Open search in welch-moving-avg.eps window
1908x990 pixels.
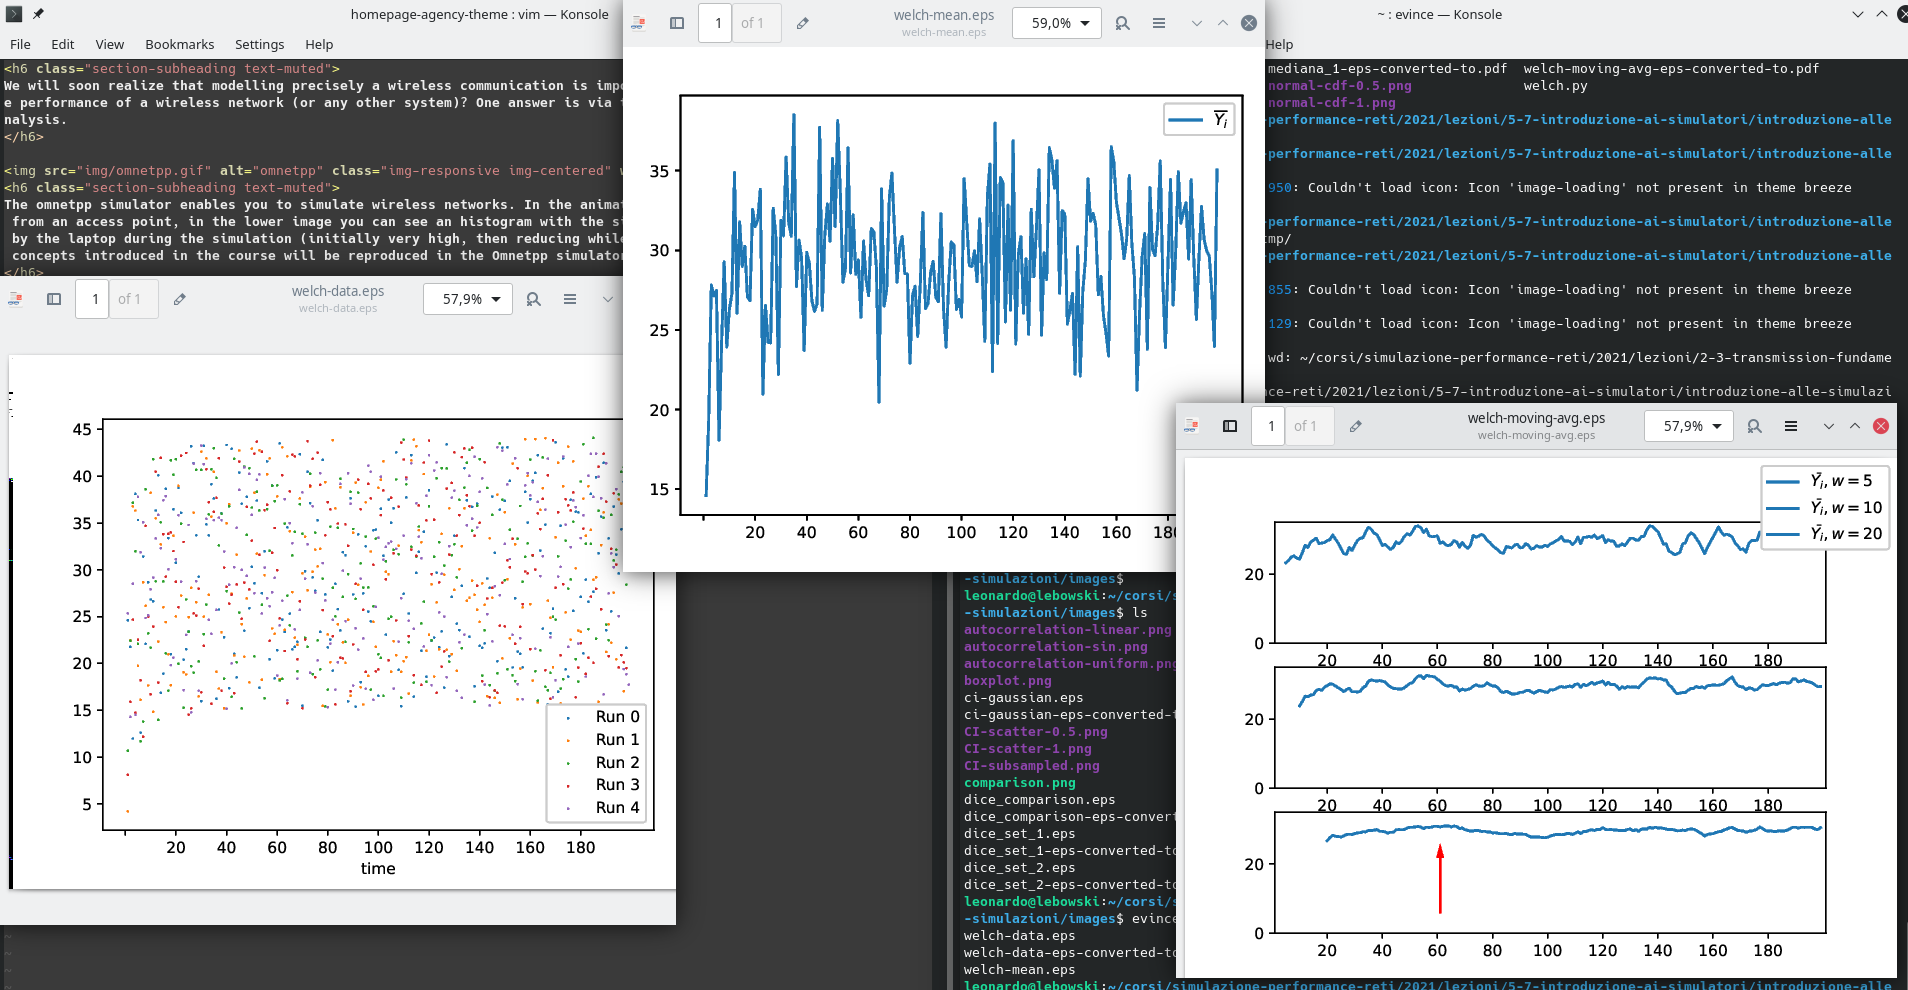pos(1754,426)
